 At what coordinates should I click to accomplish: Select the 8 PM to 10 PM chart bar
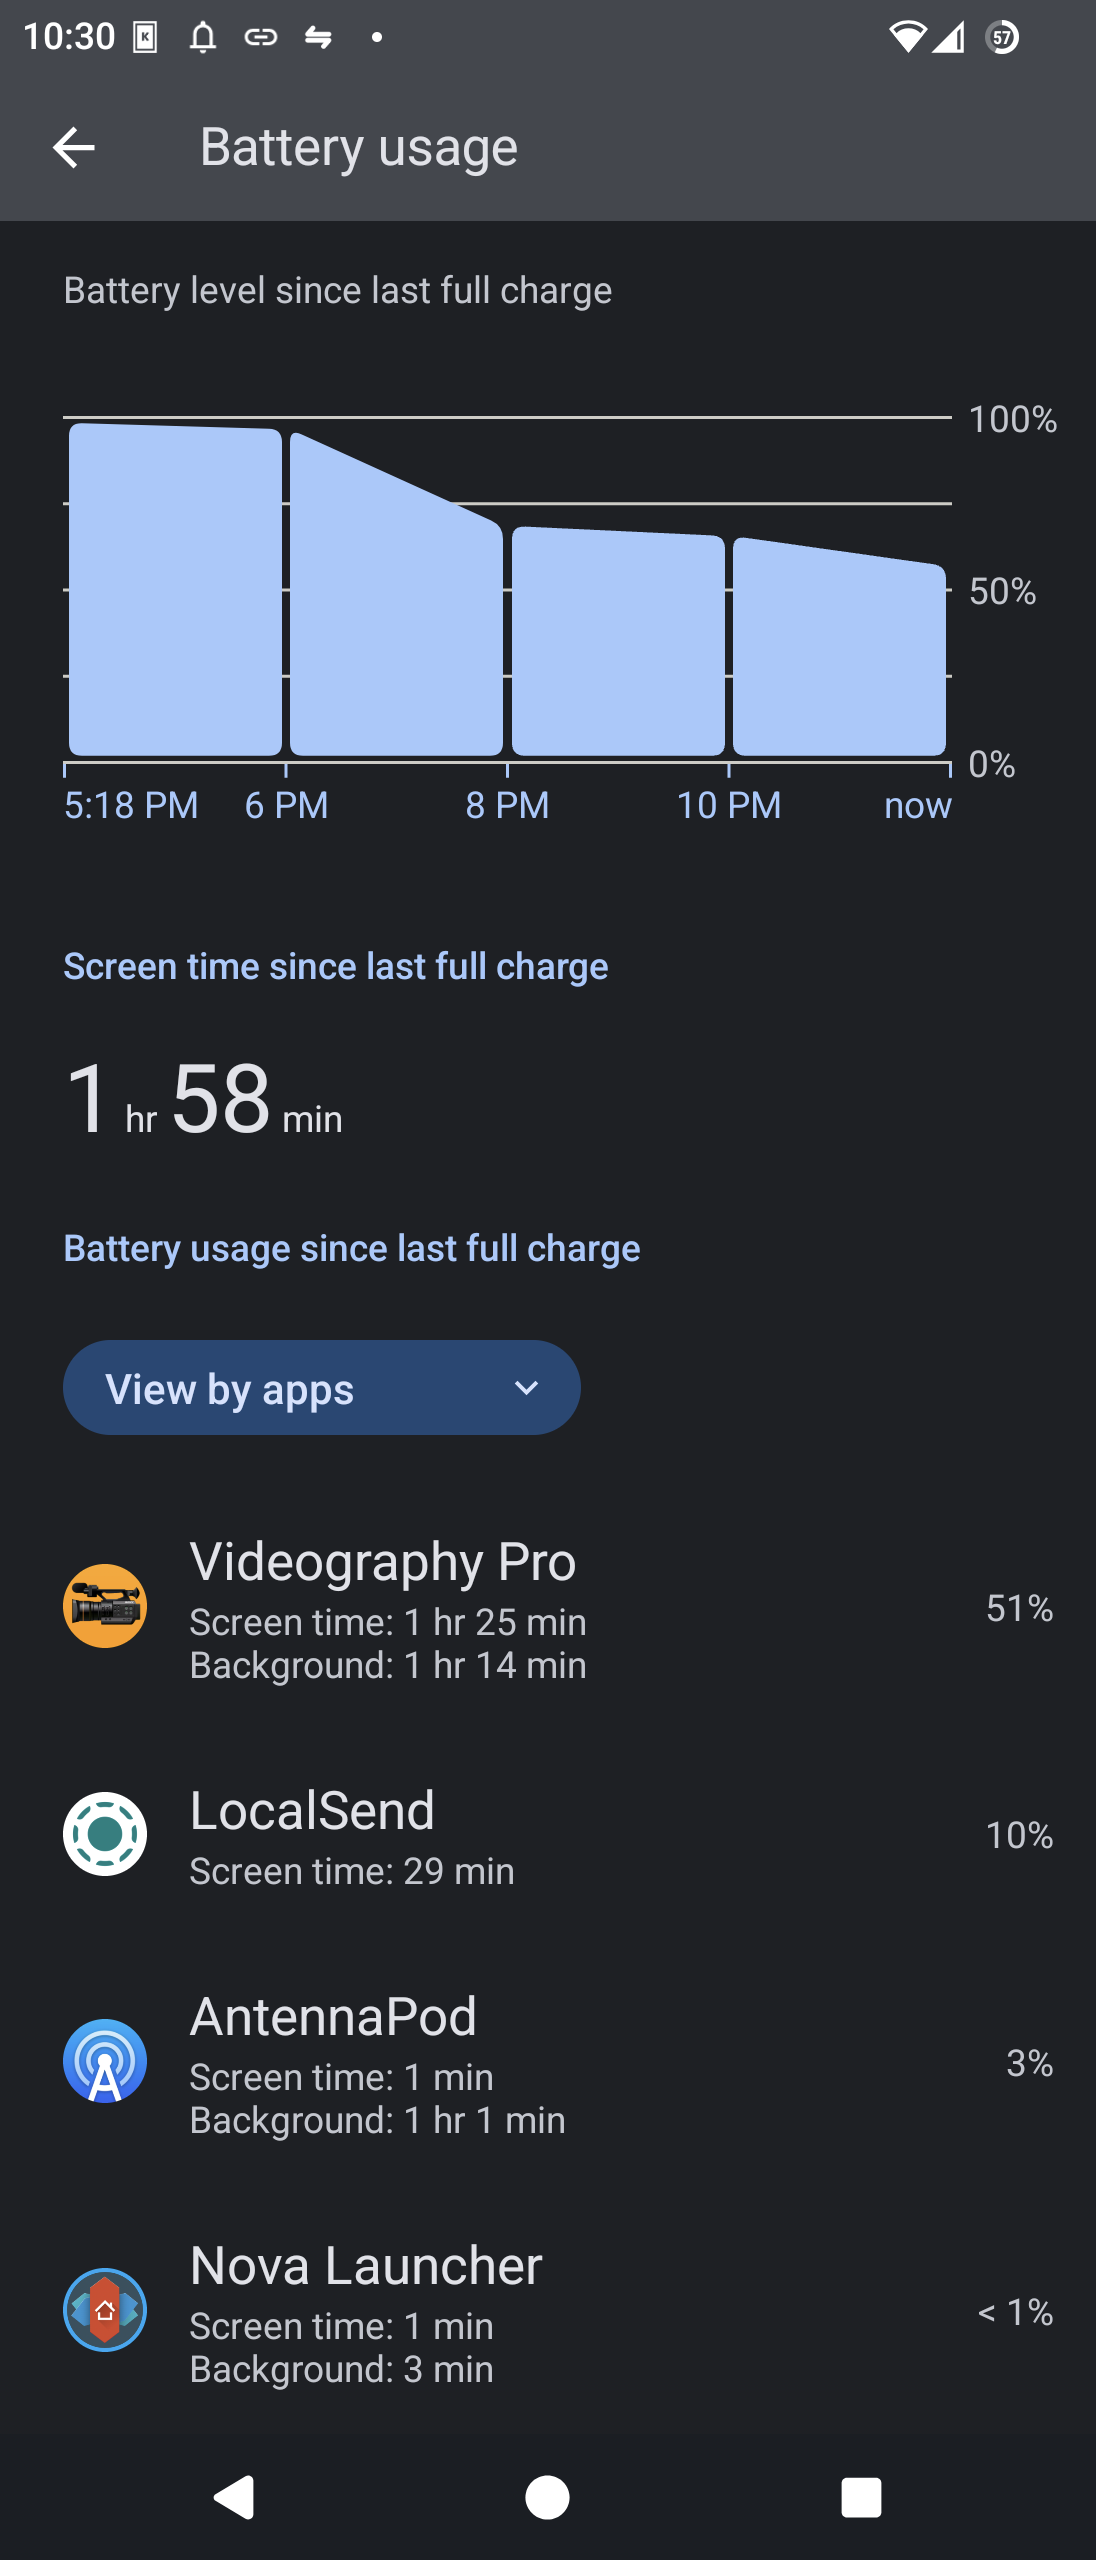[x=618, y=641]
